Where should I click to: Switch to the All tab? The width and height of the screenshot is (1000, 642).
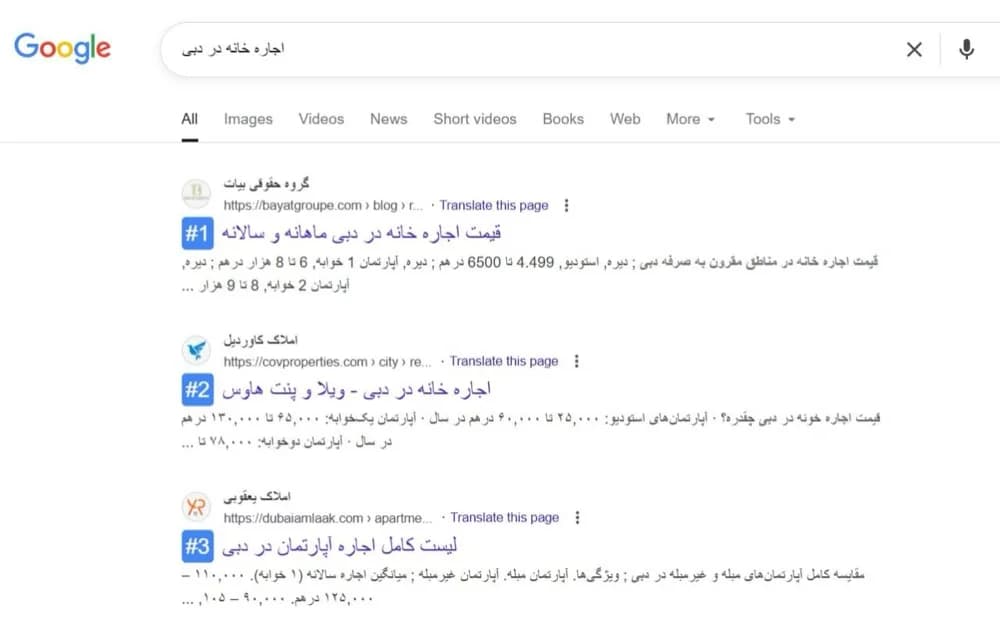189,119
